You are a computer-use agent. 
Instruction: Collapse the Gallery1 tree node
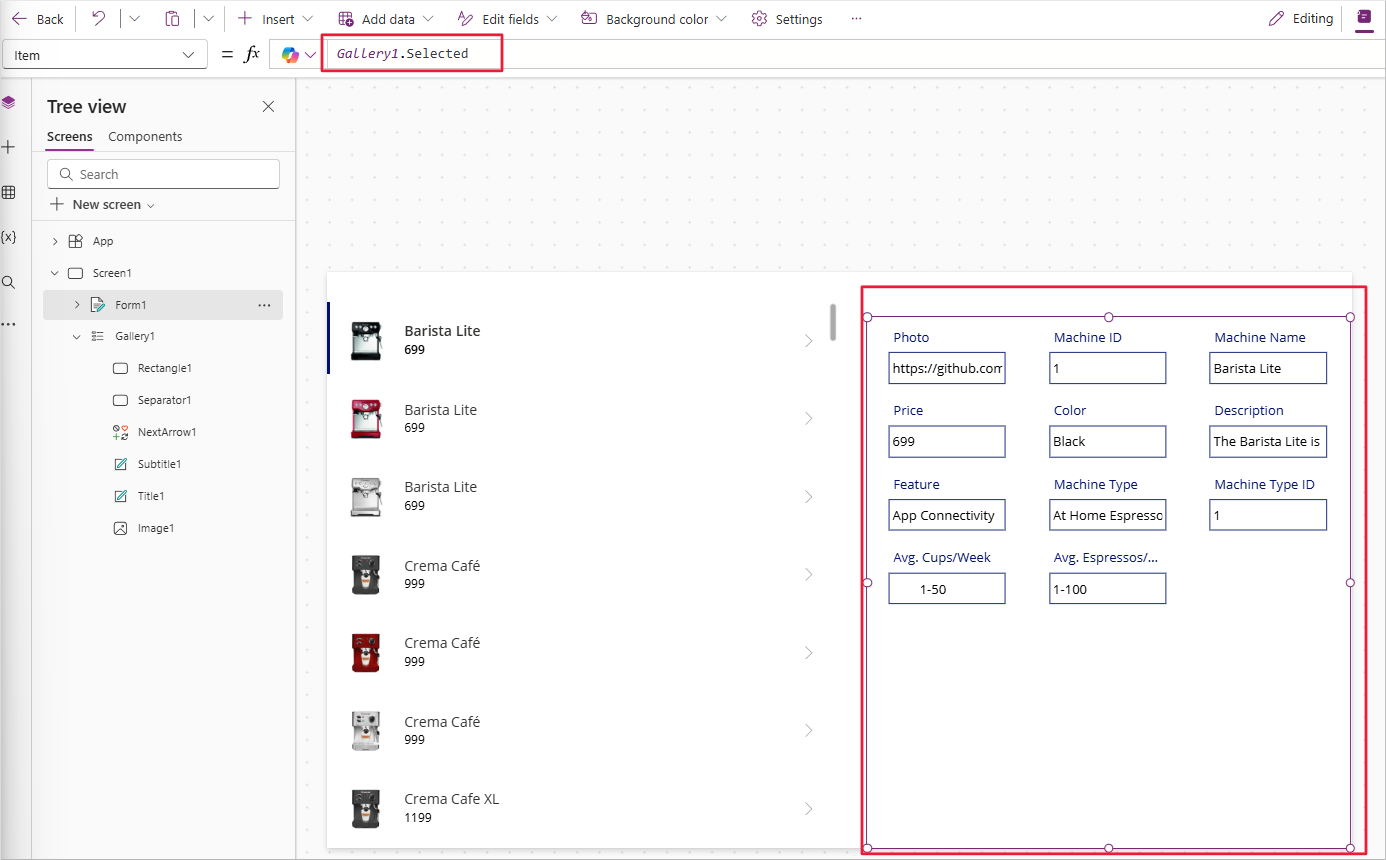[77, 337]
